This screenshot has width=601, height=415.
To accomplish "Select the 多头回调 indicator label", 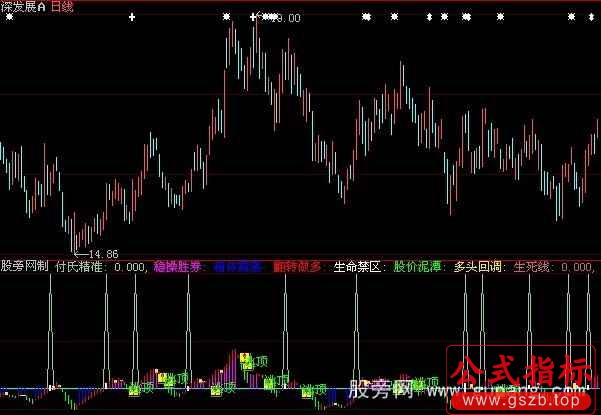I will (x=479, y=267).
